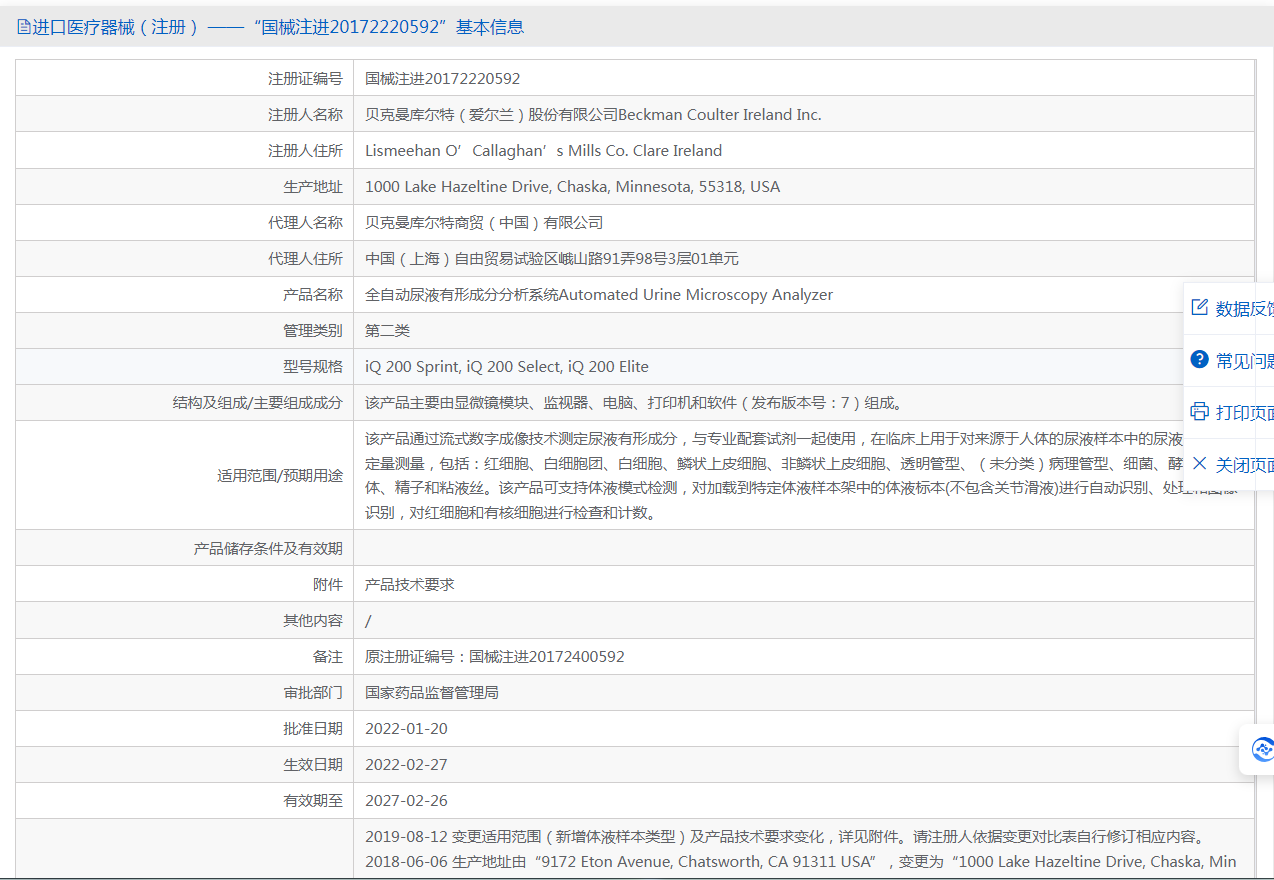Viewport: 1274px width, 880px height.
Task: Click the 注册证编号 field label
Action: point(305,78)
